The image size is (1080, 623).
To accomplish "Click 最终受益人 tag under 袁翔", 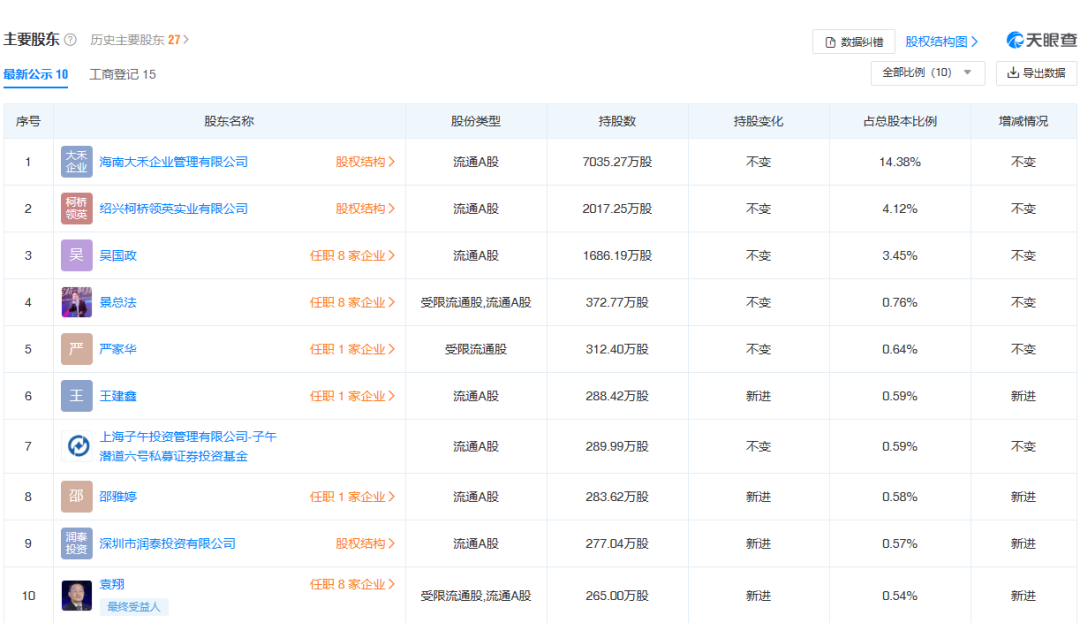I will 134,607.
